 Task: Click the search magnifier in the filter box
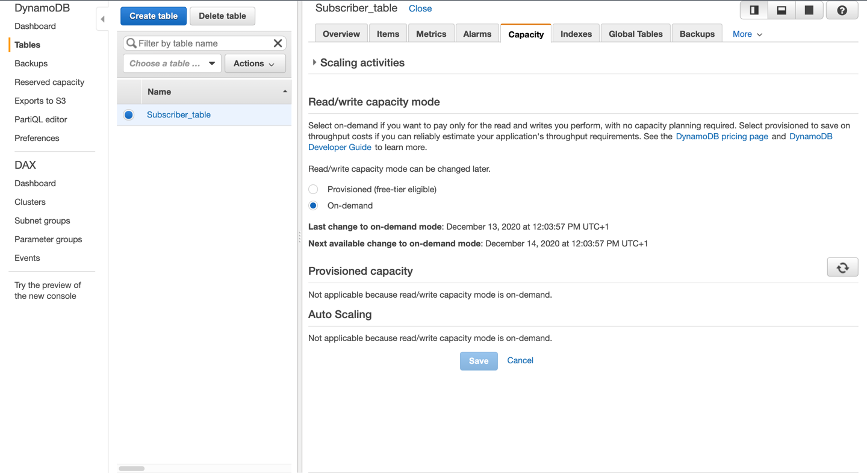(x=131, y=44)
